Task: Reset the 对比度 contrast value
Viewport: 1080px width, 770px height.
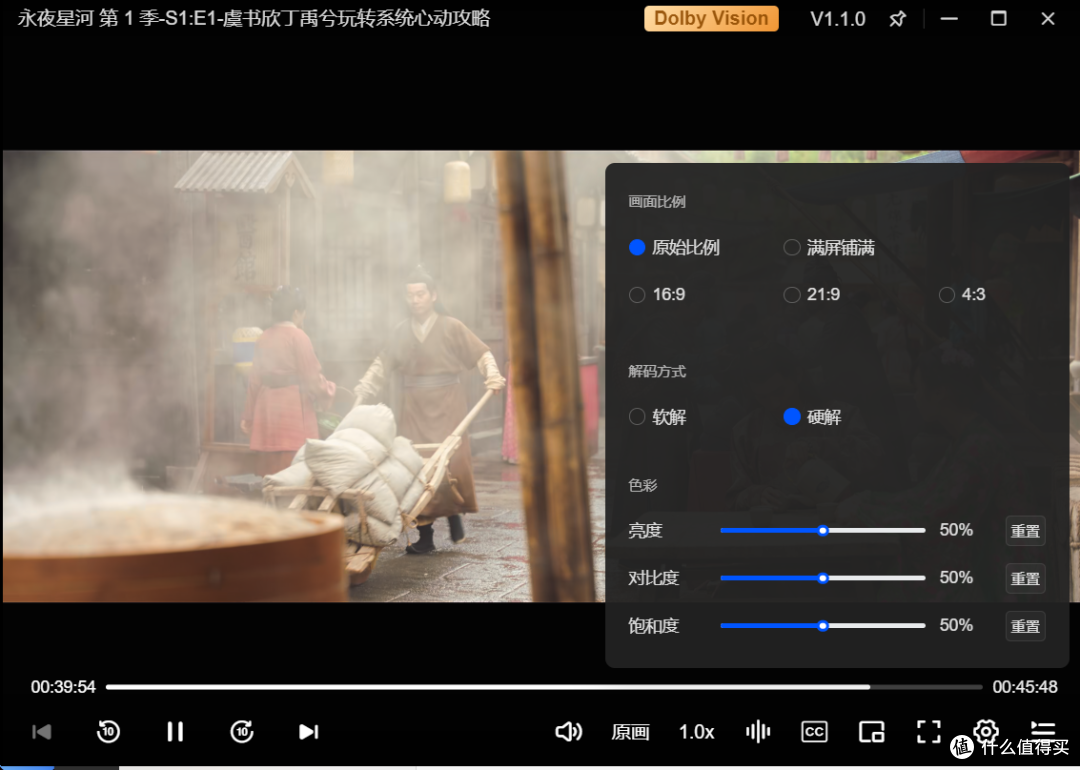Action: (x=1025, y=579)
